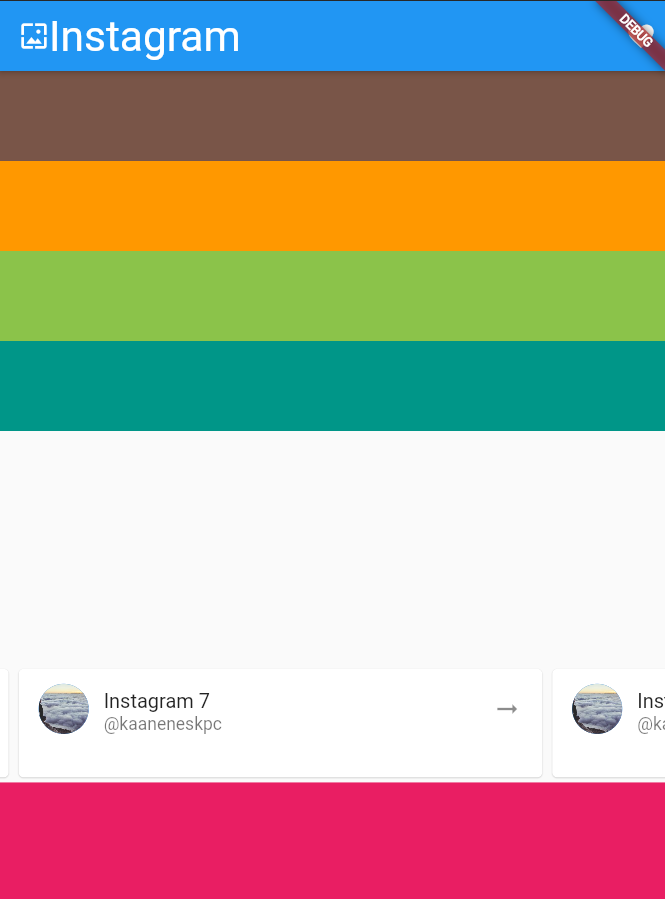Click the empty white area above the cards
The width and height of the screenshot is (665, 899).
point(332,548)
